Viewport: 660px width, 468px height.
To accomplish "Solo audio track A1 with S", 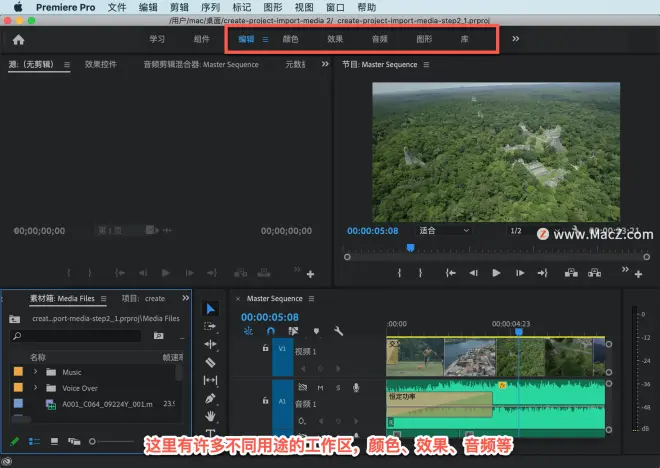I will [x=338, y=388].
